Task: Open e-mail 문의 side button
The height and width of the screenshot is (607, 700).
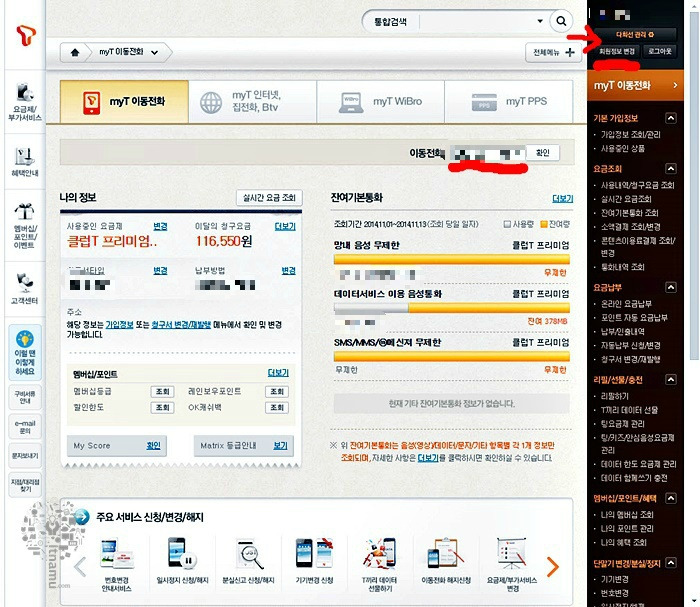Action: click(25, 427)
